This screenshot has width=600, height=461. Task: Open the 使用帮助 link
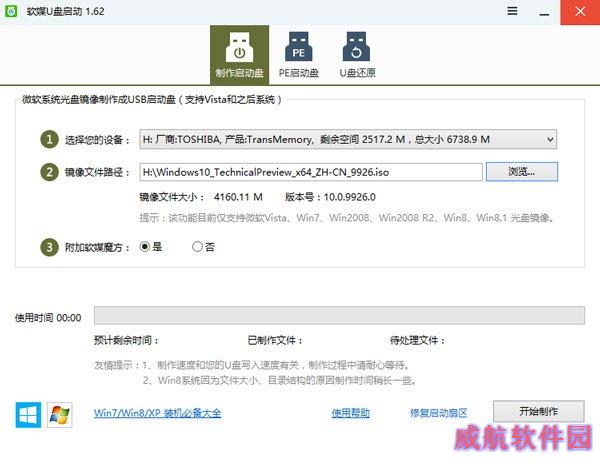[x=351, y=413]
